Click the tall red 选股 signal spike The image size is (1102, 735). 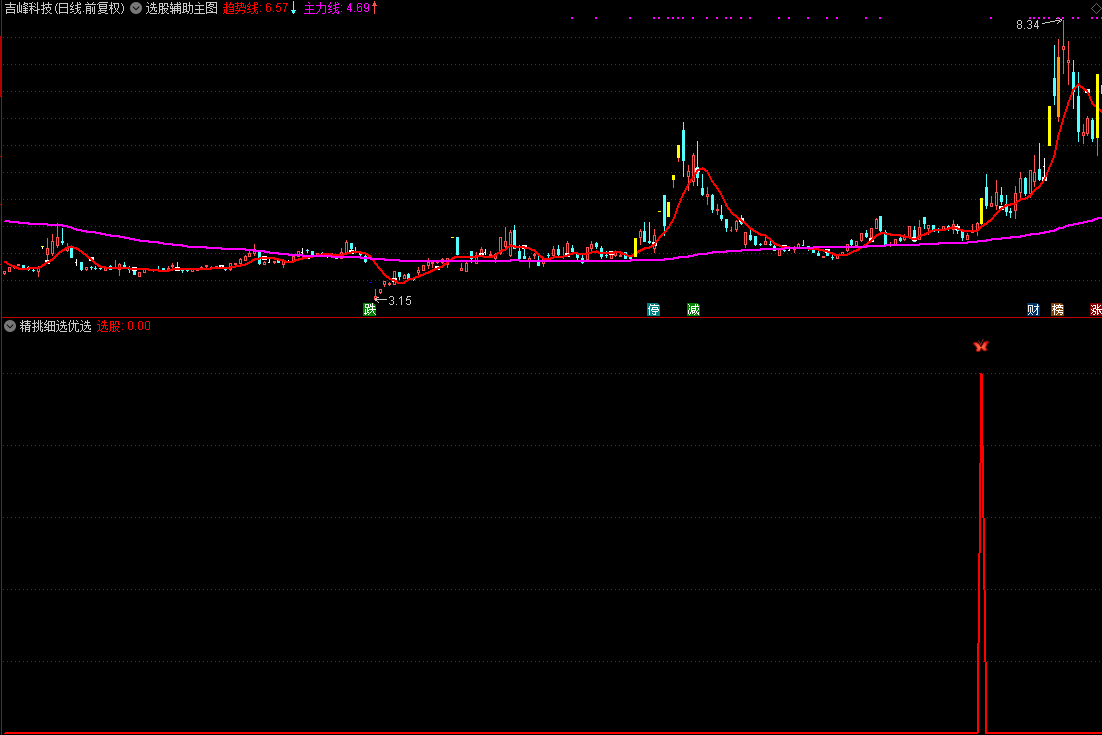click(982, 550)
